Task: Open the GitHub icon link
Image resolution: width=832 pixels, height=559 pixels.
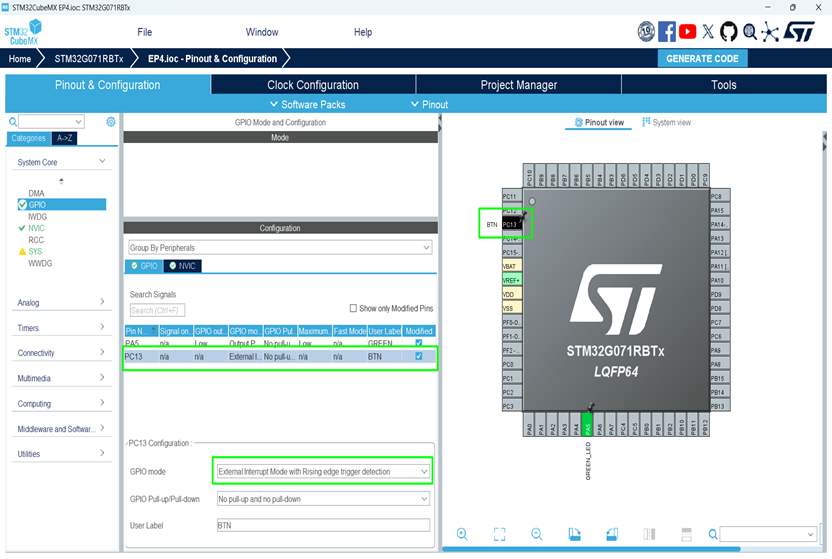Action: click(729, 32)
